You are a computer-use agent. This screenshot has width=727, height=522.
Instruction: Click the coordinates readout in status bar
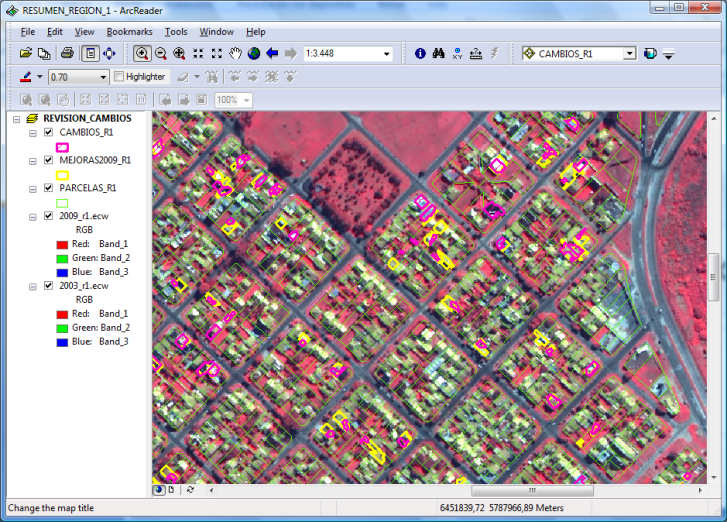point(502,508)
